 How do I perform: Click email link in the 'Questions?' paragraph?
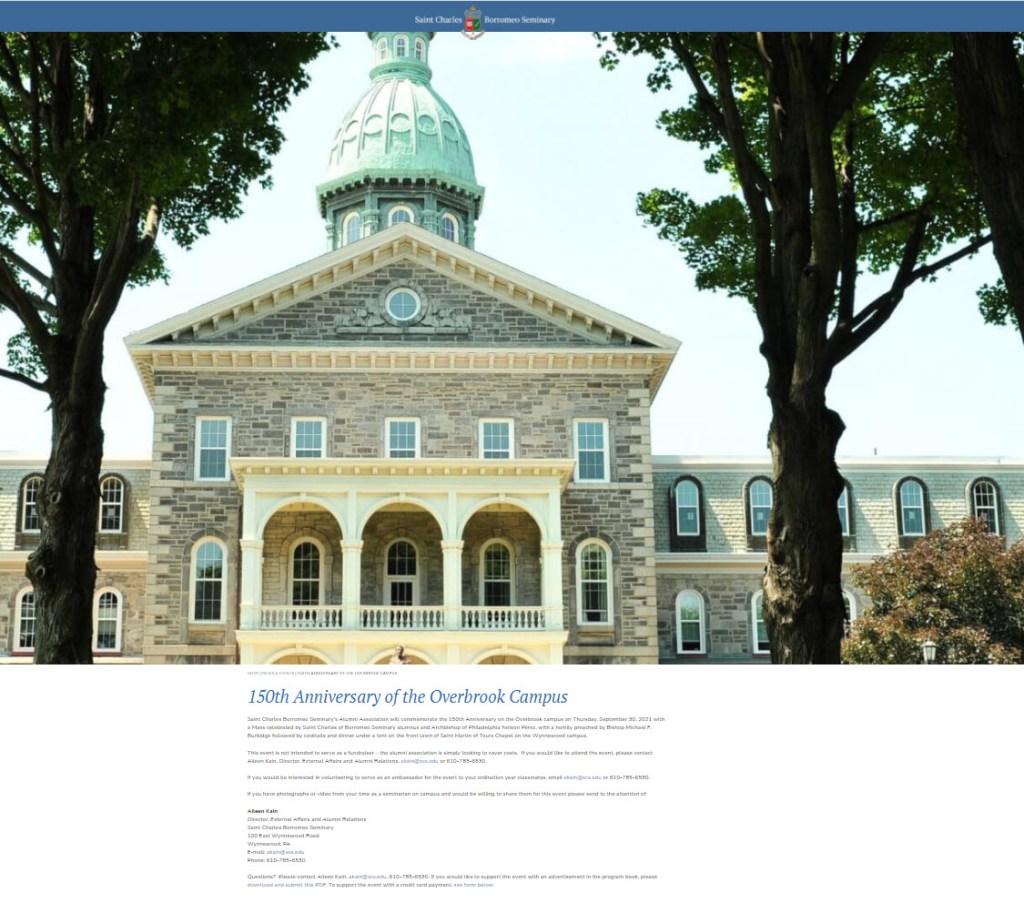click(x=367, y=876)
